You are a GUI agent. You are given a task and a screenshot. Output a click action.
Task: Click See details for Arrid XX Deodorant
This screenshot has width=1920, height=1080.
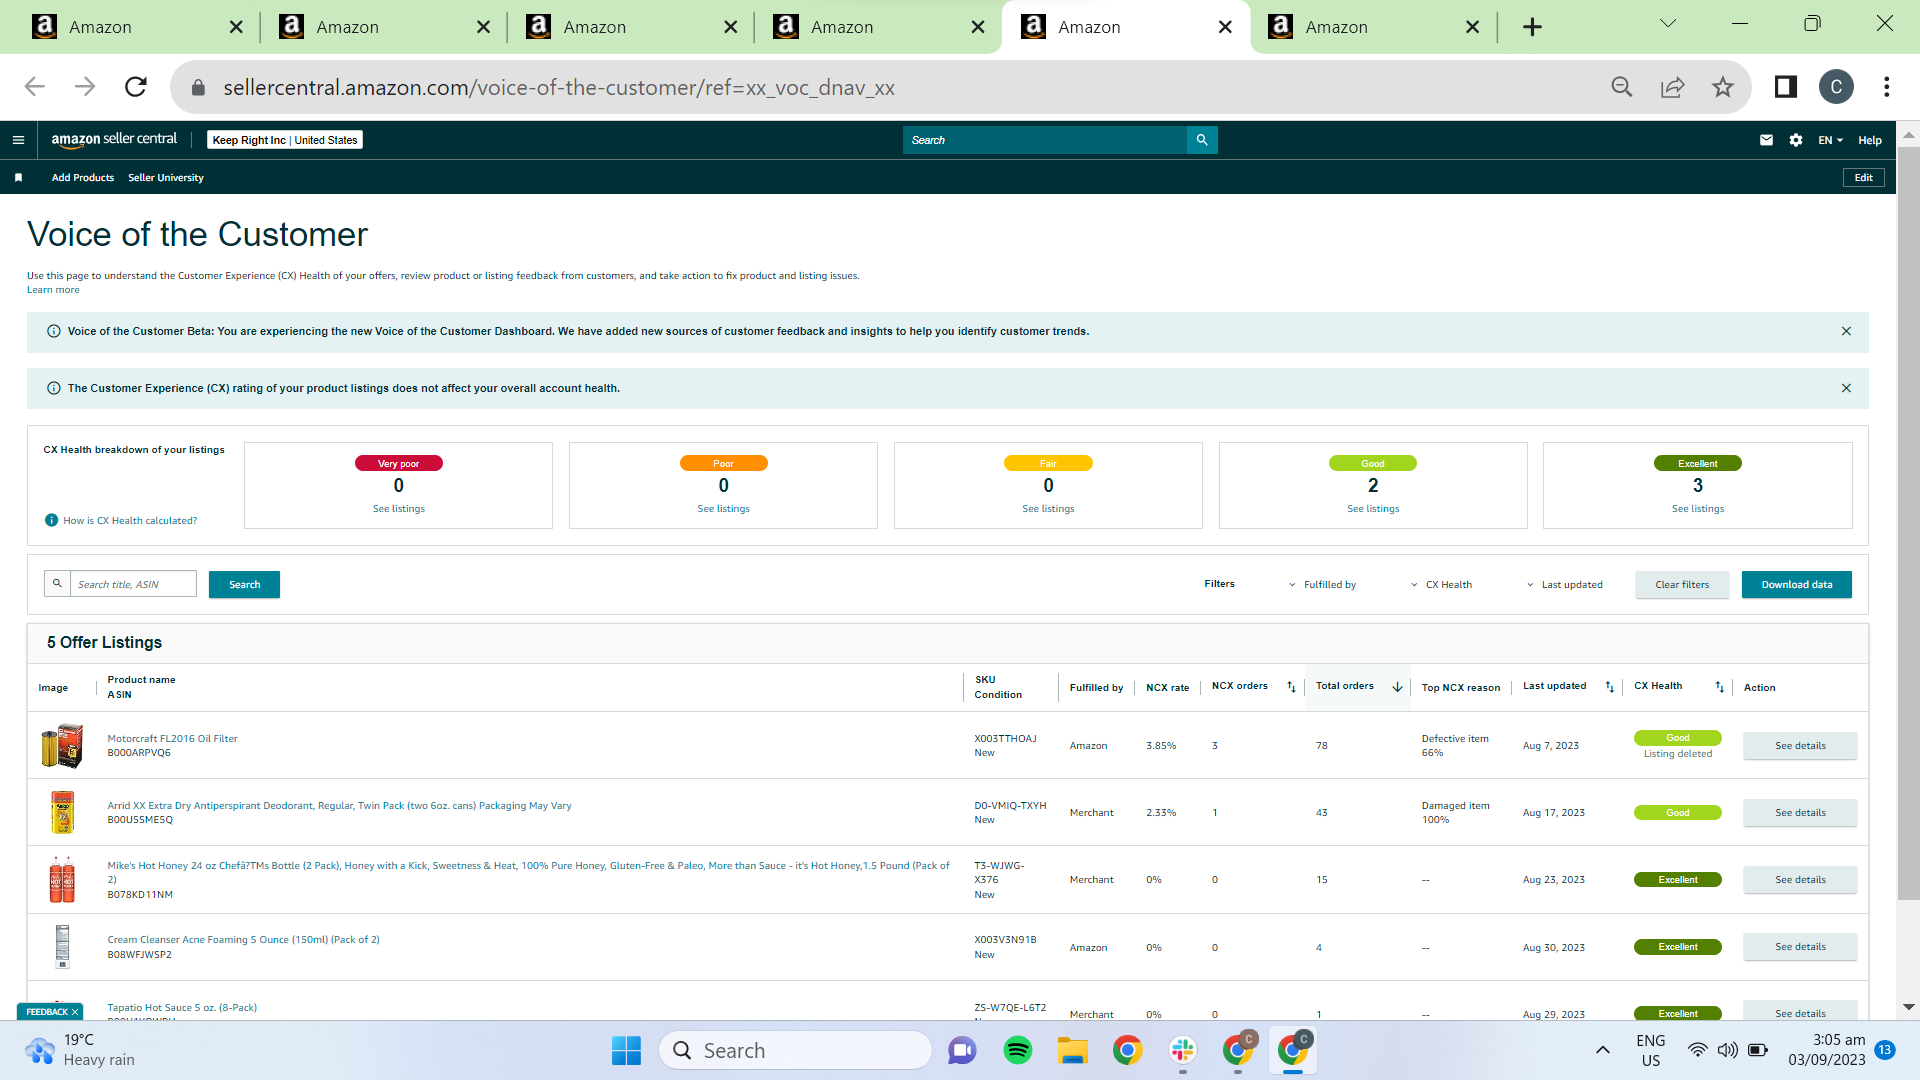point(1800,813)
